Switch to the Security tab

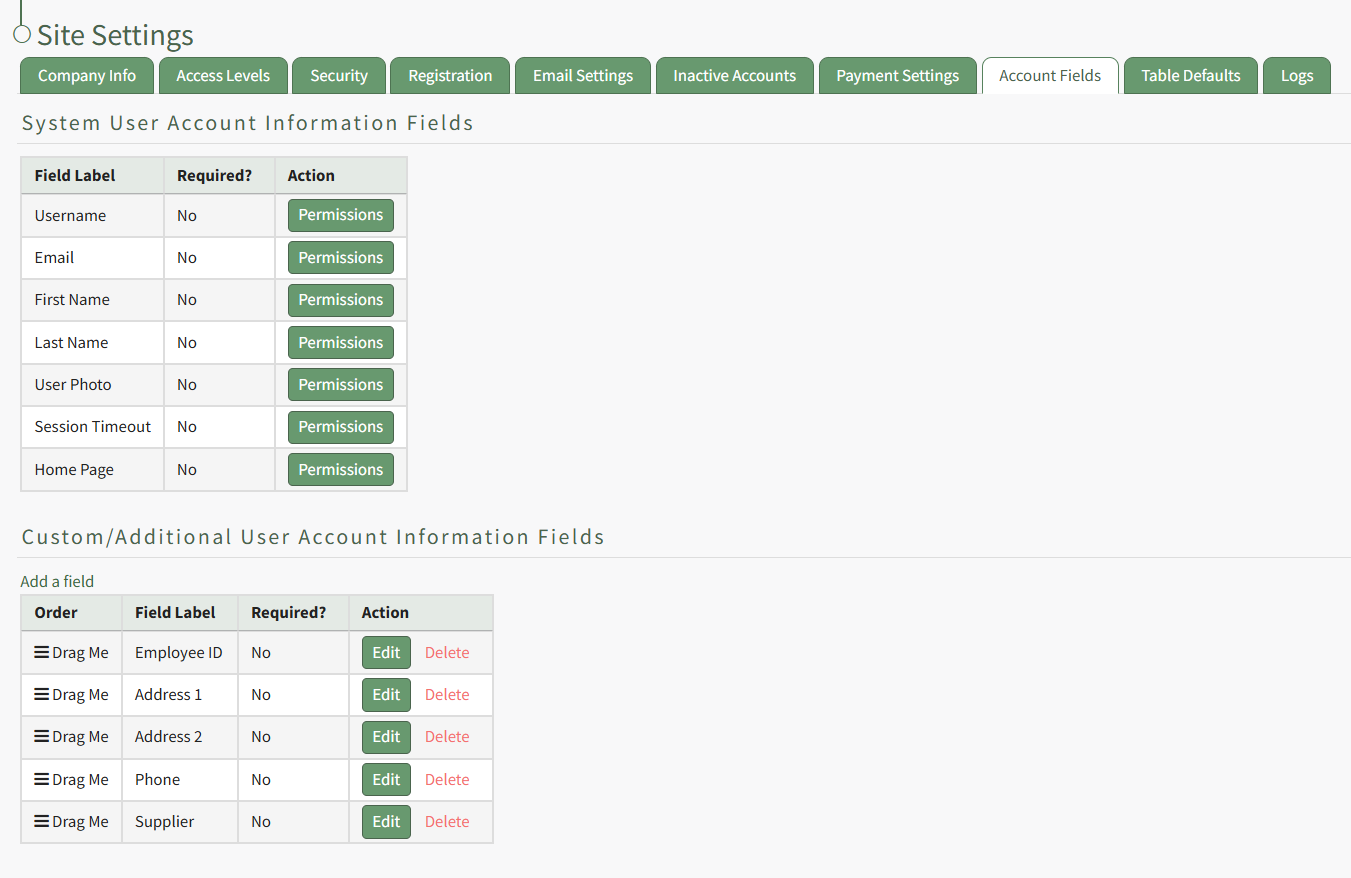tap(339, 76)
